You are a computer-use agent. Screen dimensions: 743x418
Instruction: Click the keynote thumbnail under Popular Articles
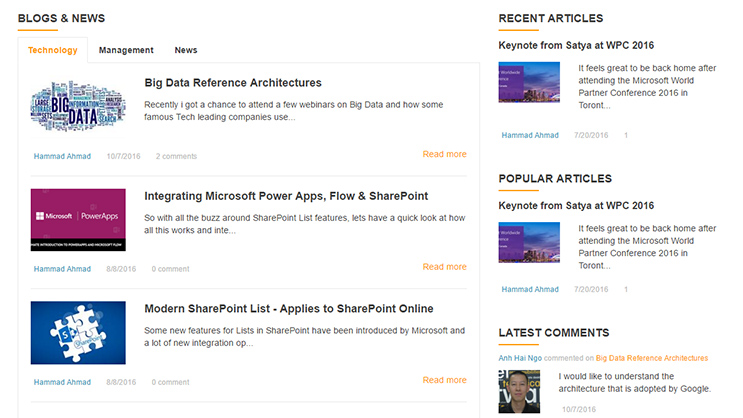(529, 242)
